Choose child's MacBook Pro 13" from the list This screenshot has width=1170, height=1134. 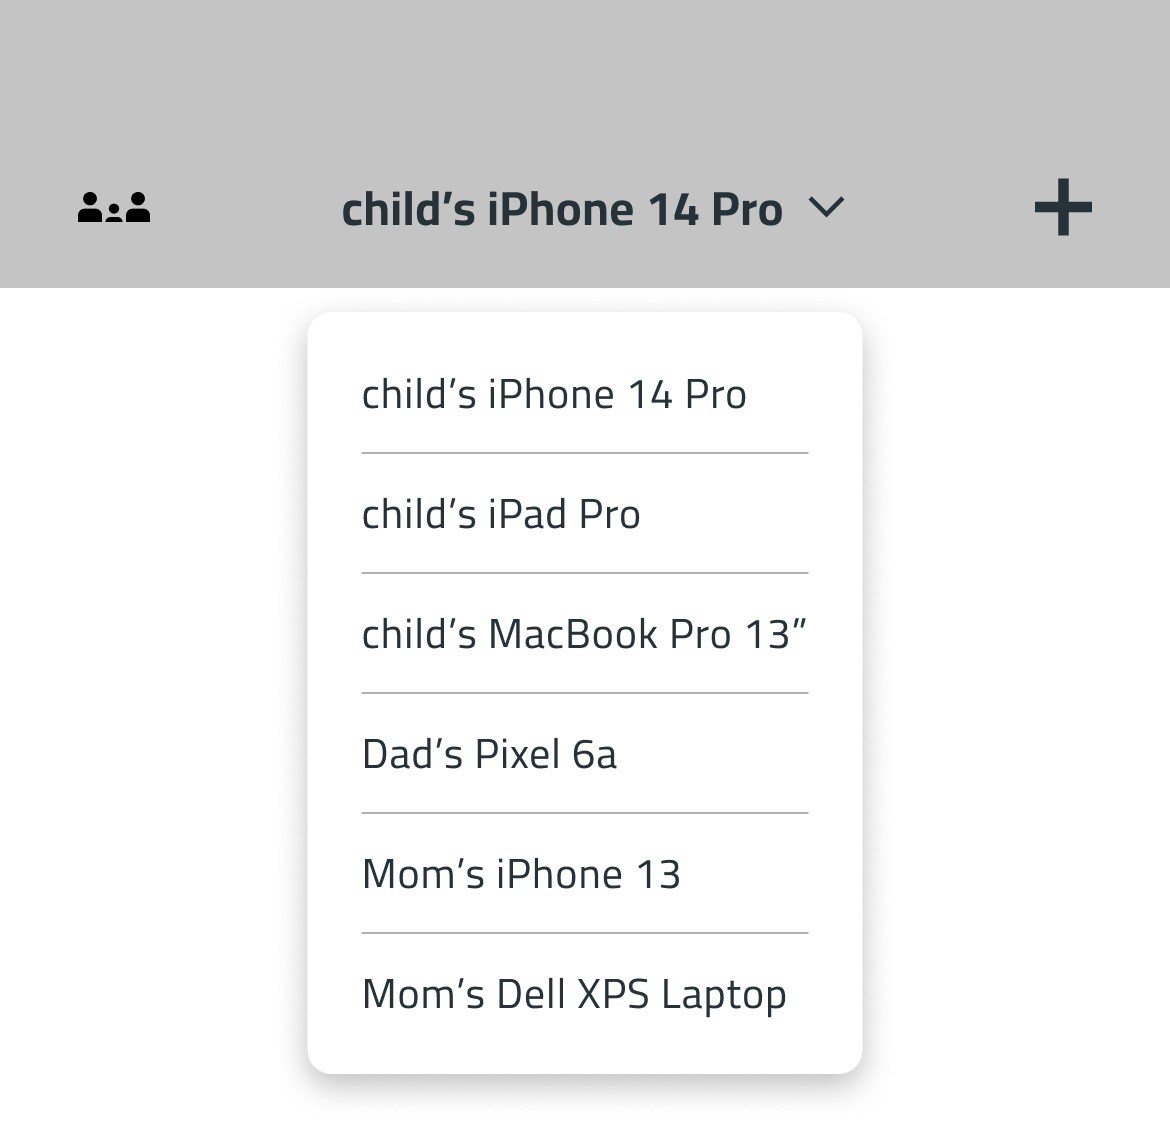[x=584, y=634]
